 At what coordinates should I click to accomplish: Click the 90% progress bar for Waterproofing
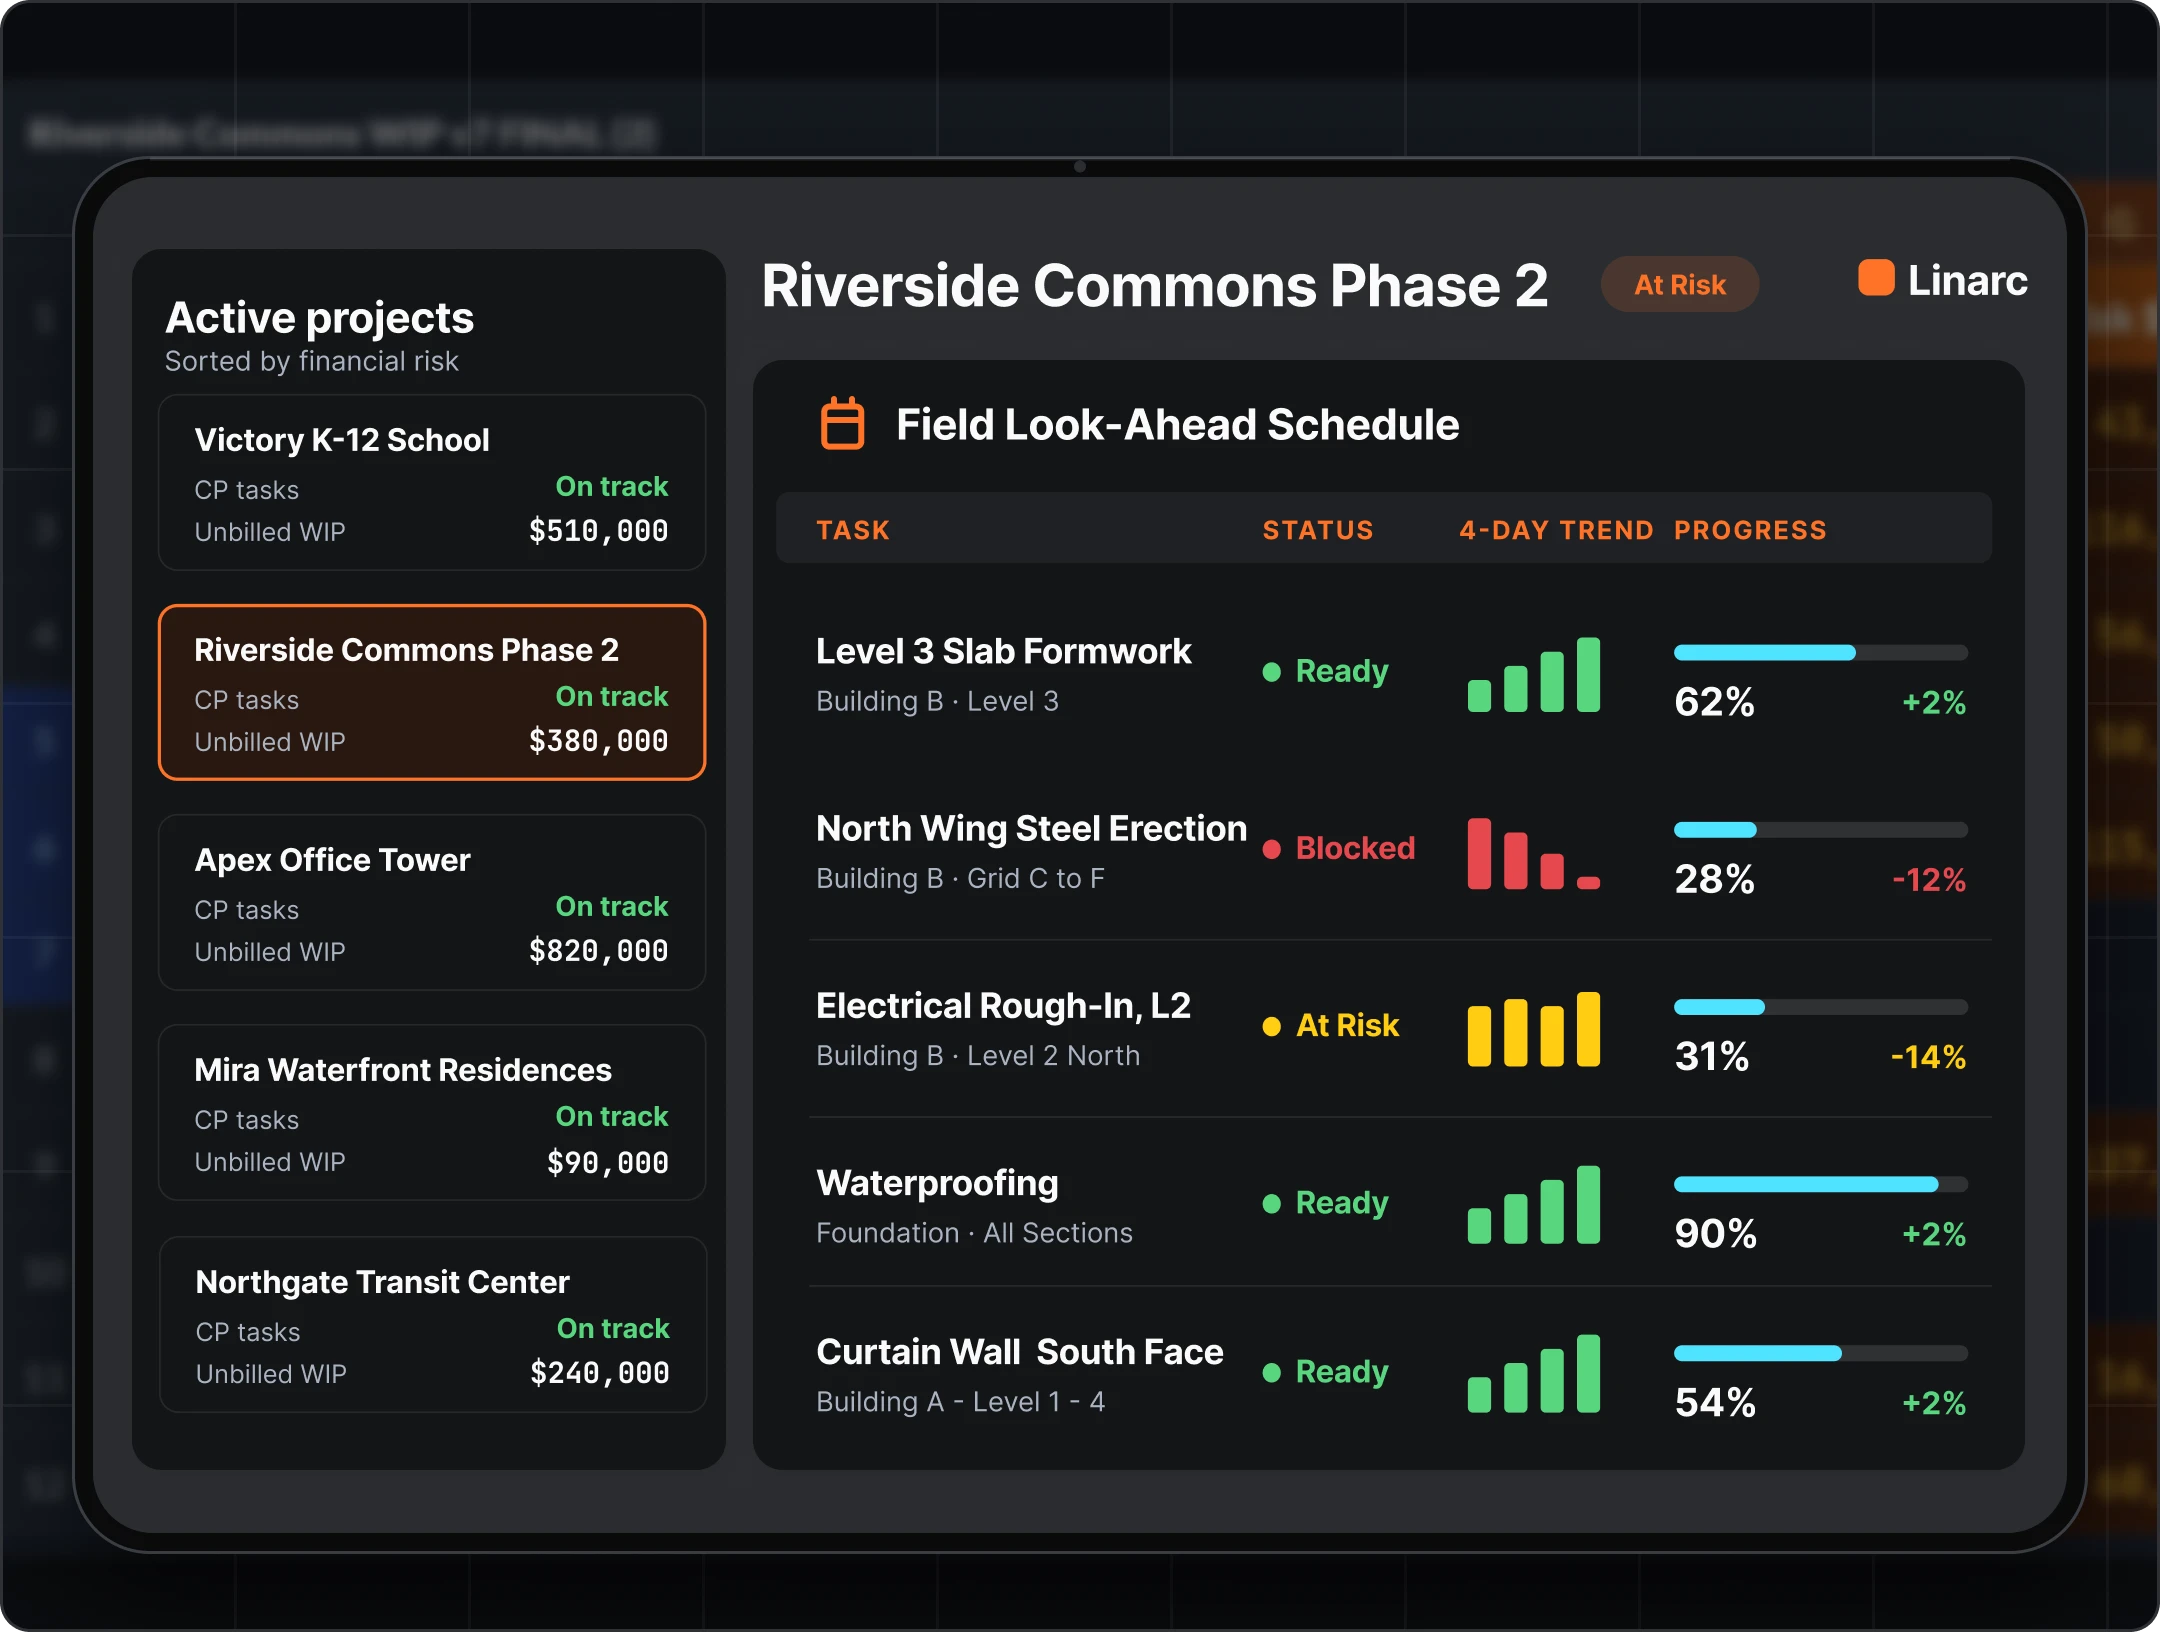click(x=1821, y=1184)
